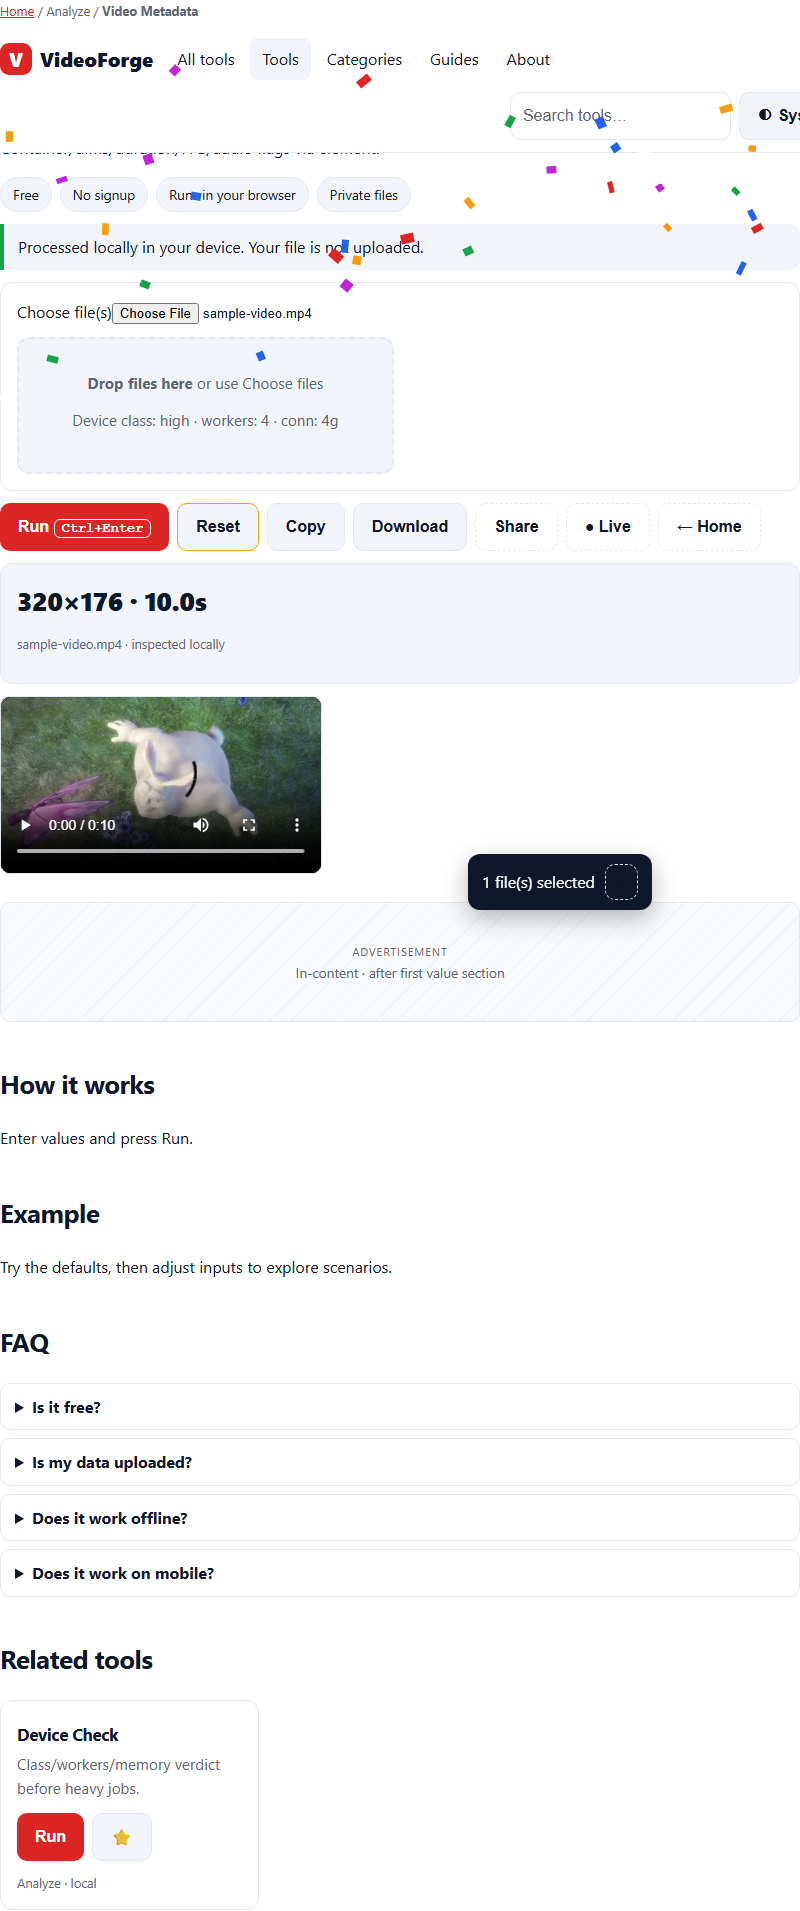Play the sample video
Image resolution: width=800 pixels, height=1911 pixels.
tap(25, 825)
